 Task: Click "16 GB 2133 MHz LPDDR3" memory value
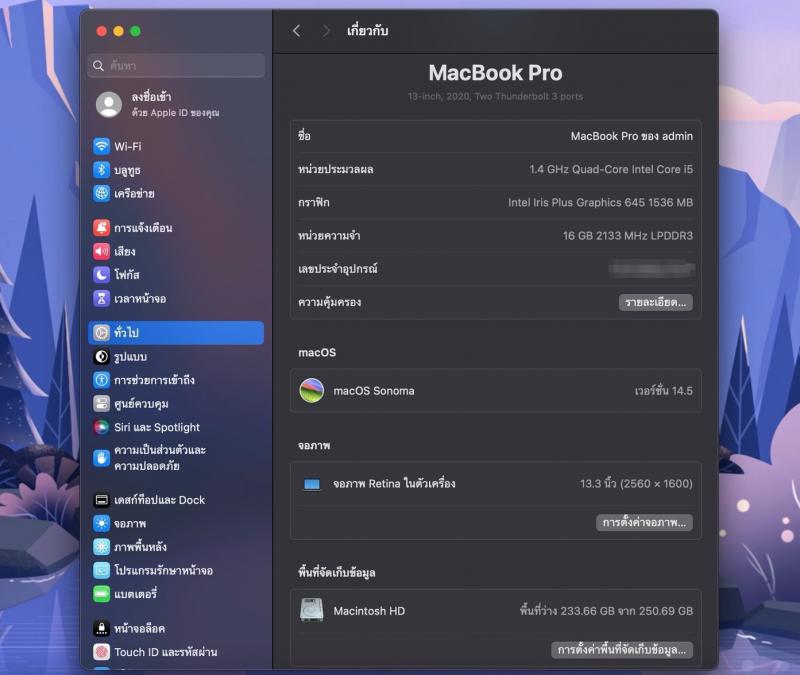pyautogui.click(x=628, y=236)
